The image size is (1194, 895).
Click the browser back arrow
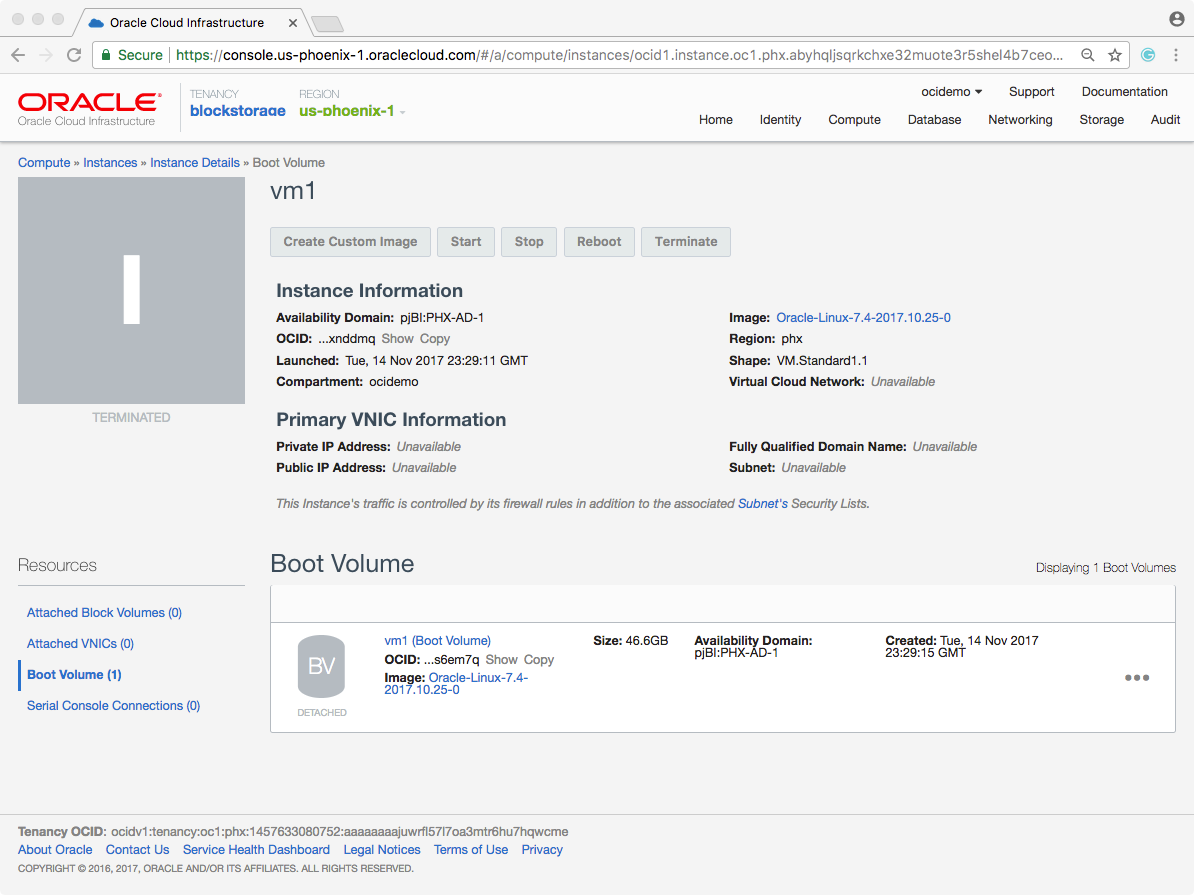click(x=18, y=56)
